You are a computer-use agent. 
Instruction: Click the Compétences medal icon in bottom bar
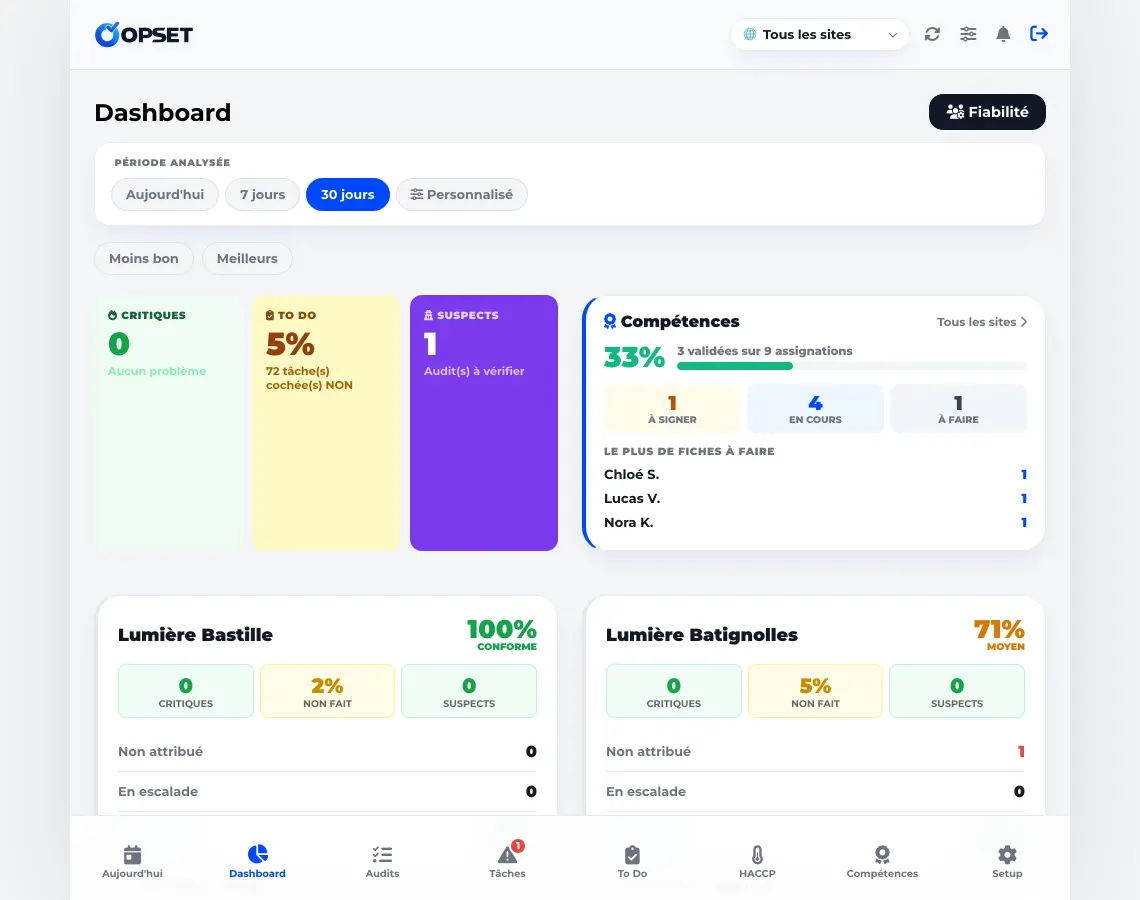pyautogui.click(x=882, y=854)
